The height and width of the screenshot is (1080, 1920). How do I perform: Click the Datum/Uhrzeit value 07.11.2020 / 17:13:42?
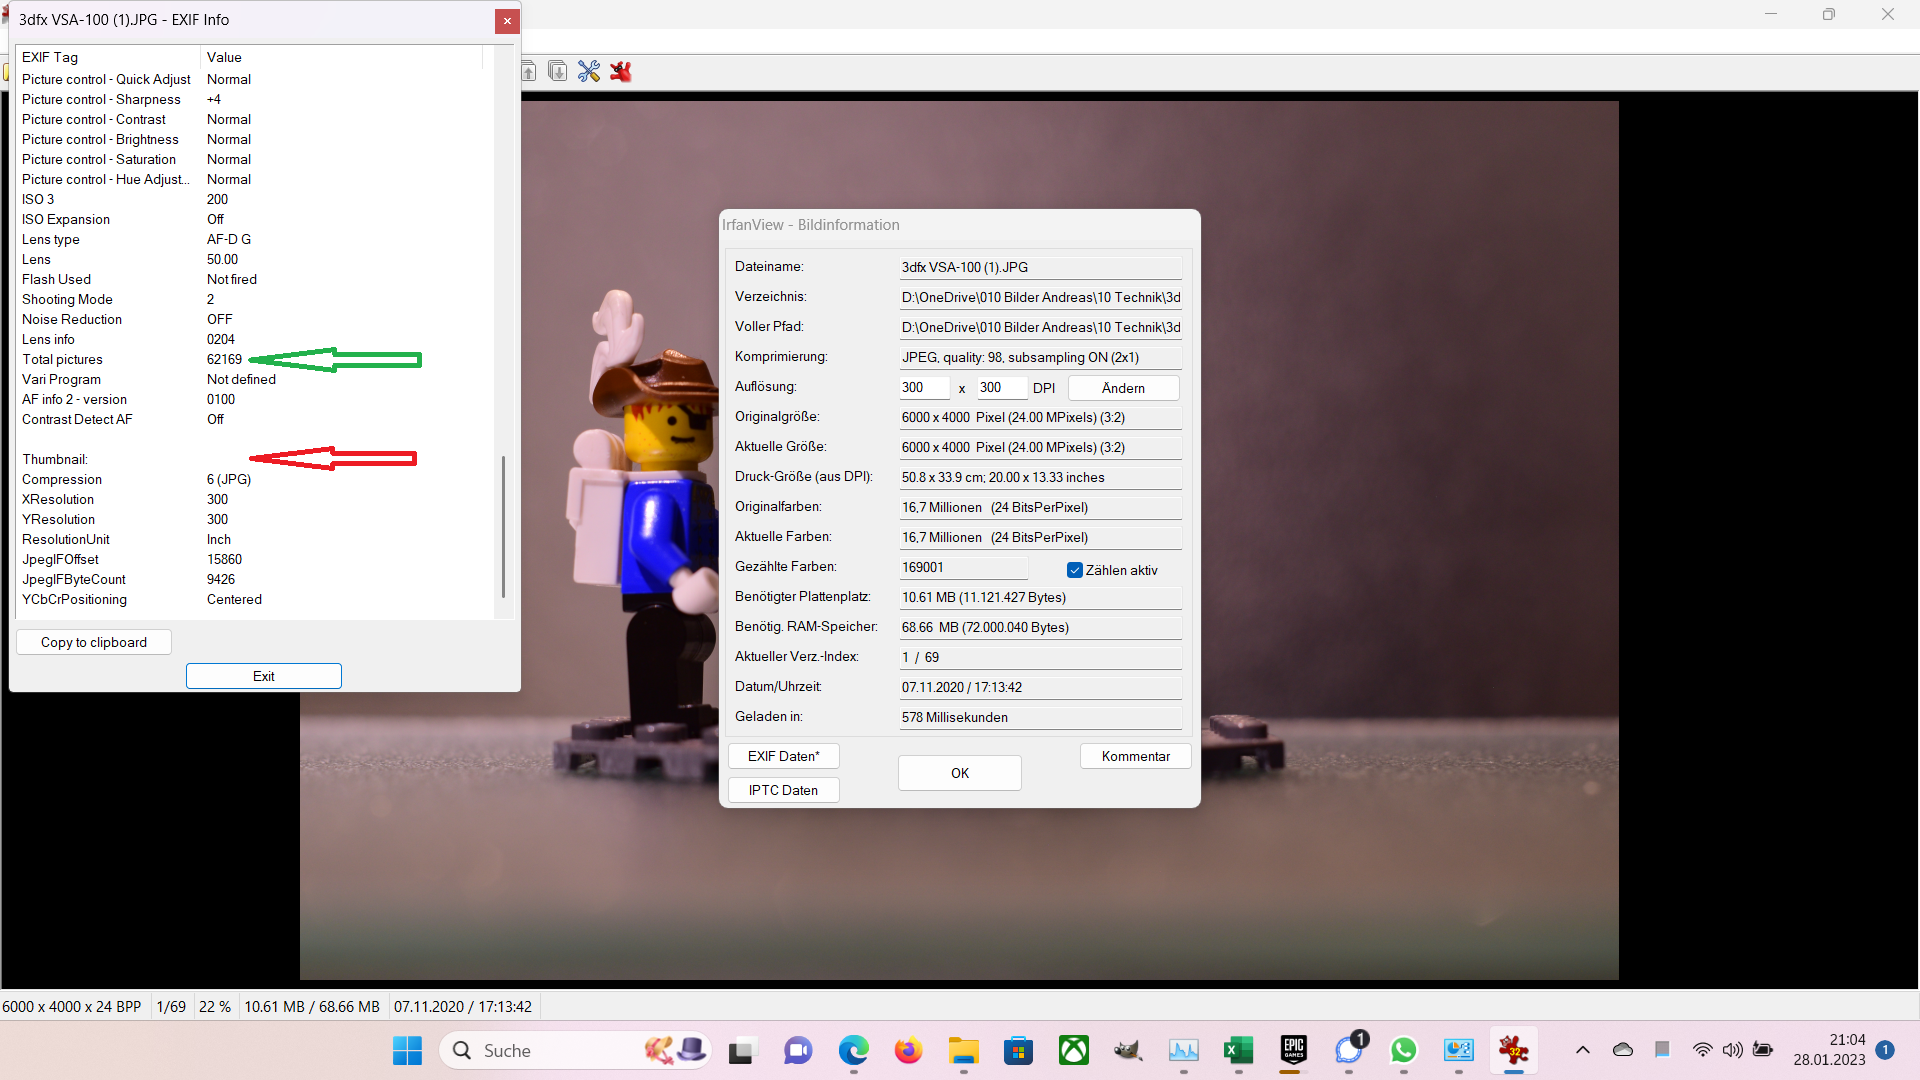click(1040, 687)
